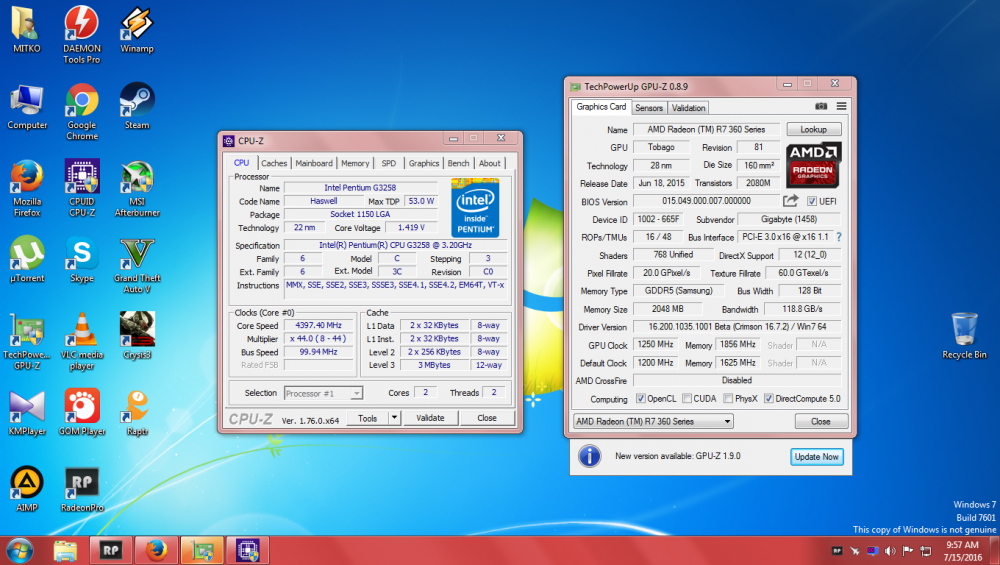Click the Validate button in CPU-Z

(x=430, y=418)
